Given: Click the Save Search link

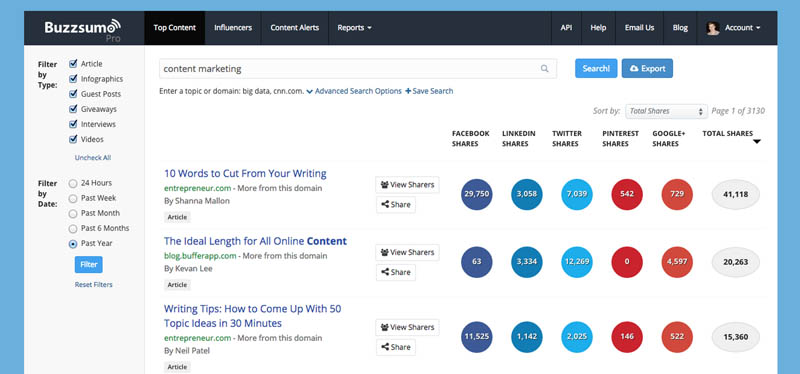Looking at the screenshot, I should [429, 91].
